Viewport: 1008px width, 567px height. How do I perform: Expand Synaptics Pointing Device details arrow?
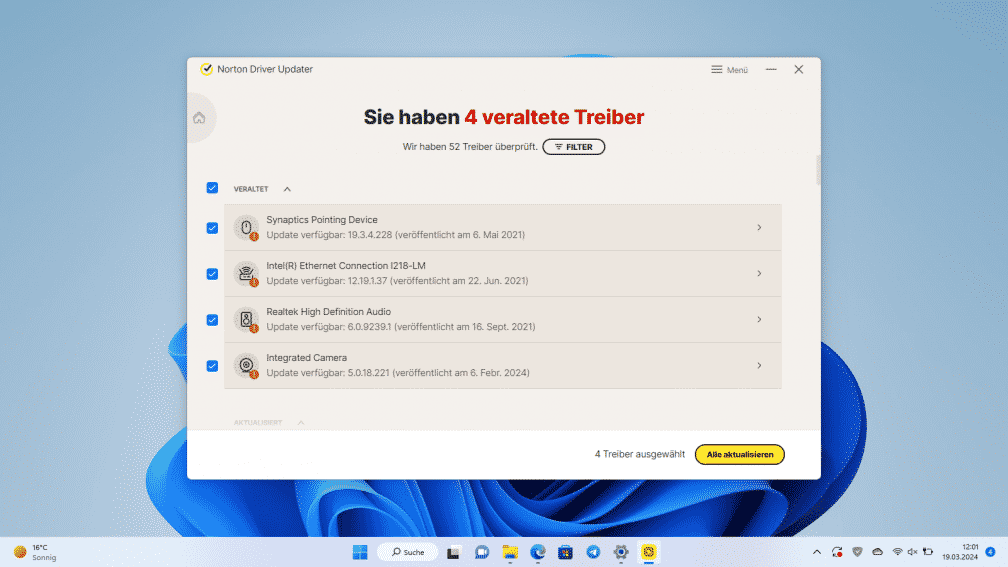tap(759, 228)
